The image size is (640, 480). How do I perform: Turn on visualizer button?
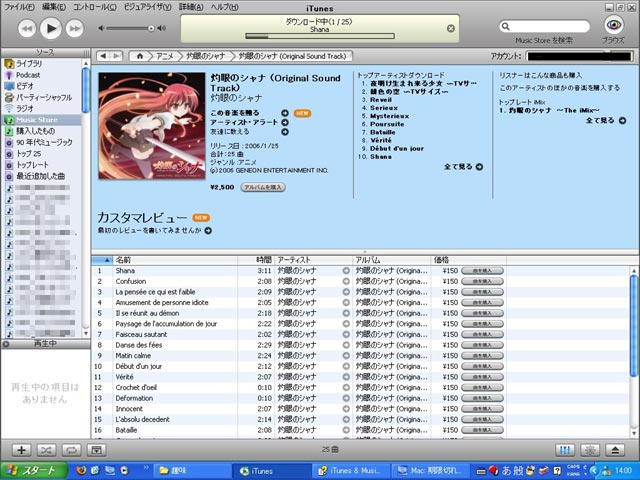tap(590, 450)
